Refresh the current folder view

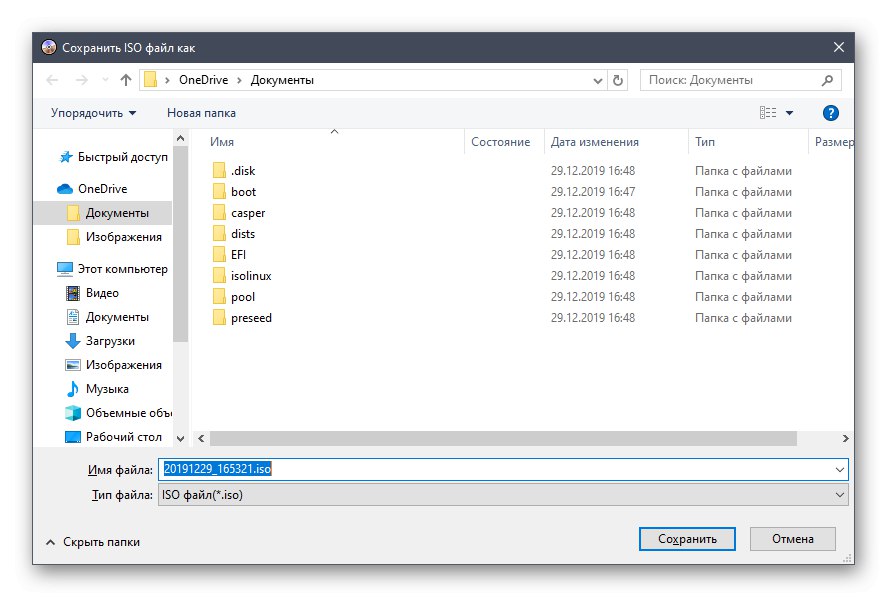(618, 80)
